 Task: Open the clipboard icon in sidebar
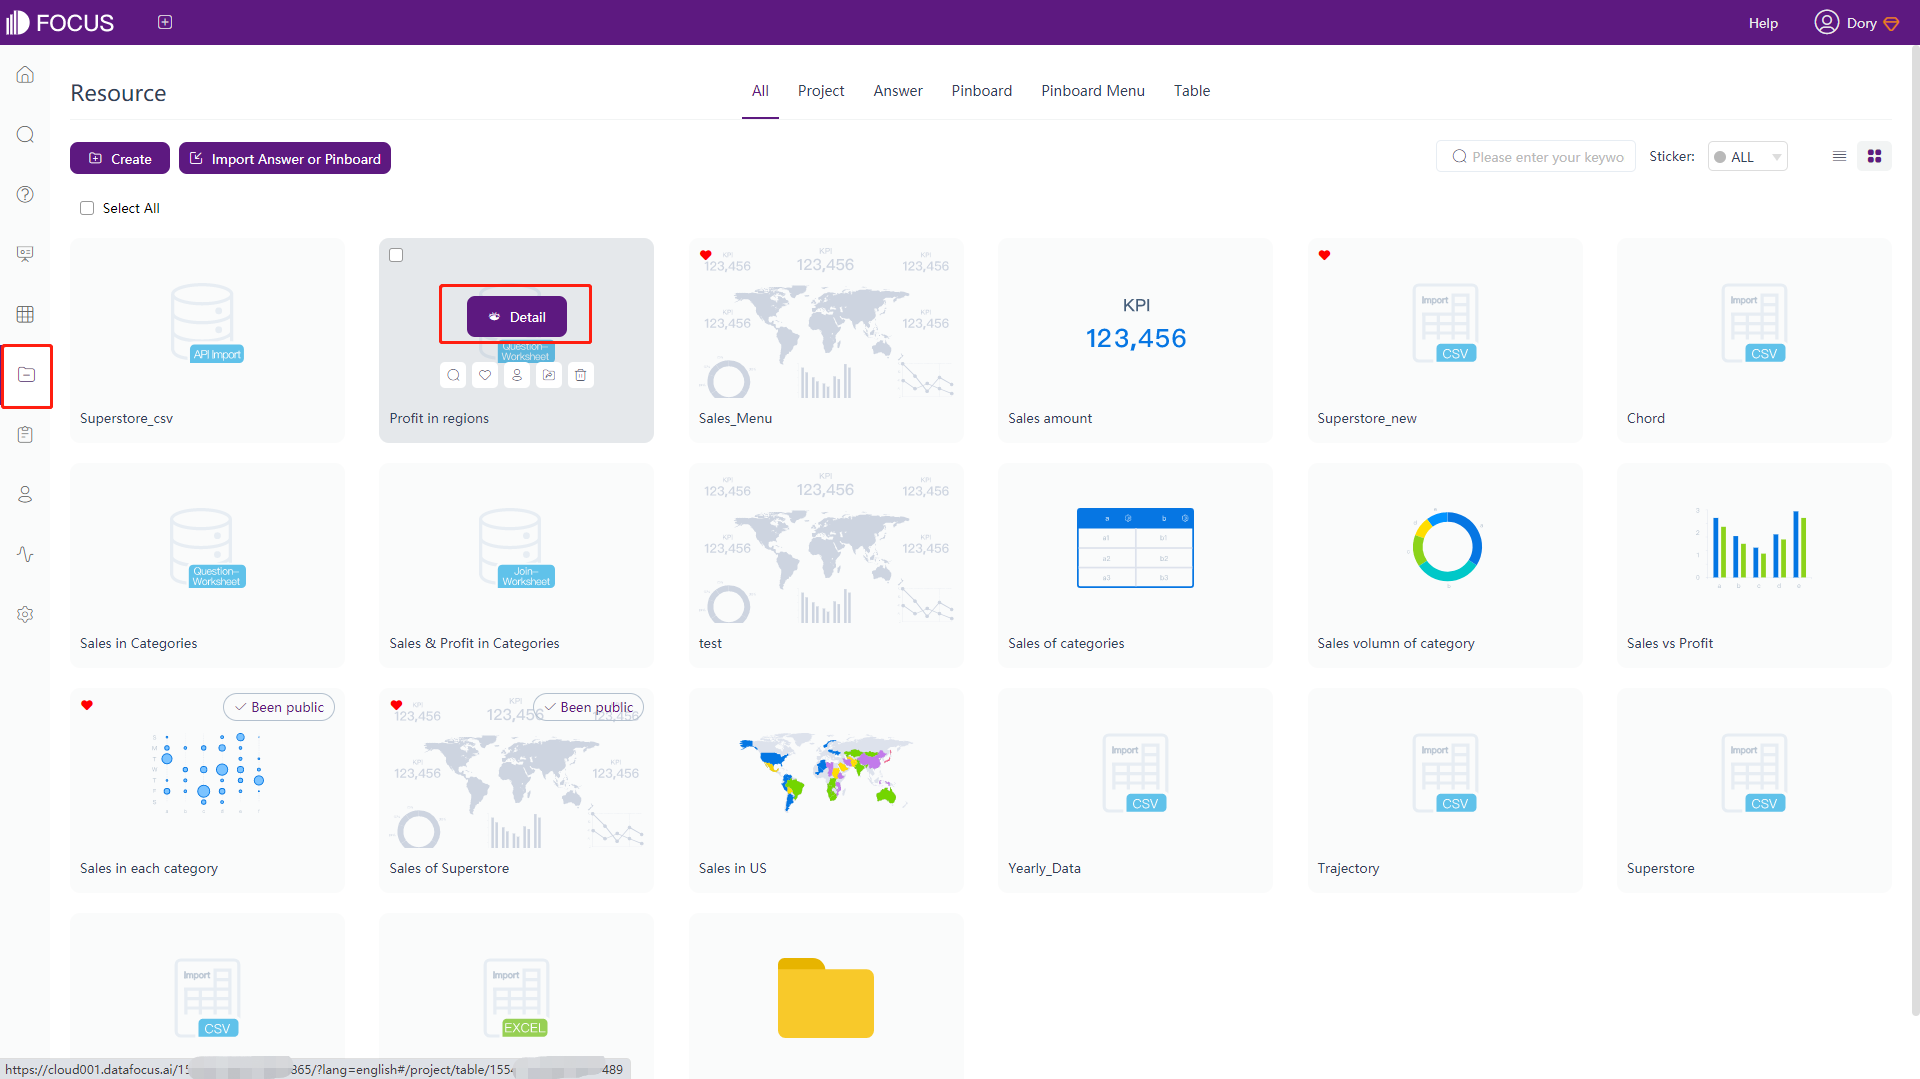26,434
